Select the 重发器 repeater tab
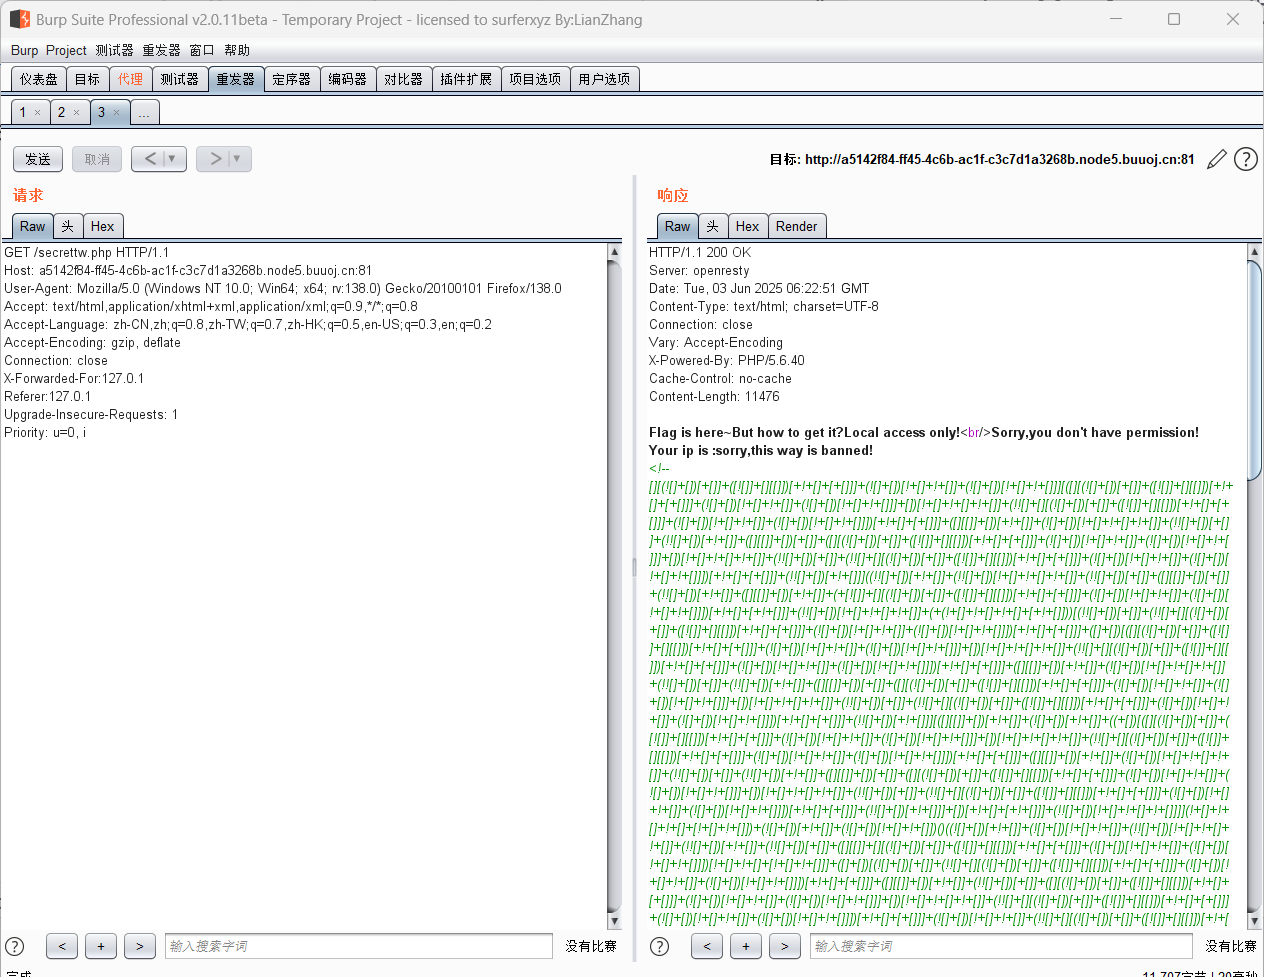 tap(236, 79)
